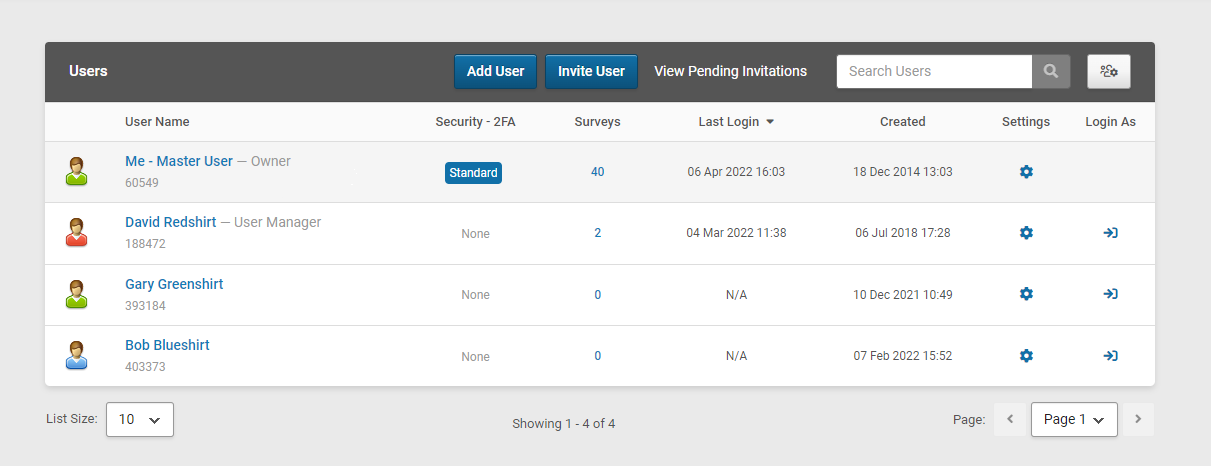Login as David Redshirt using arrow icon
The height and width of the screenshot is (466, 1211).
tap(1110, 233)
